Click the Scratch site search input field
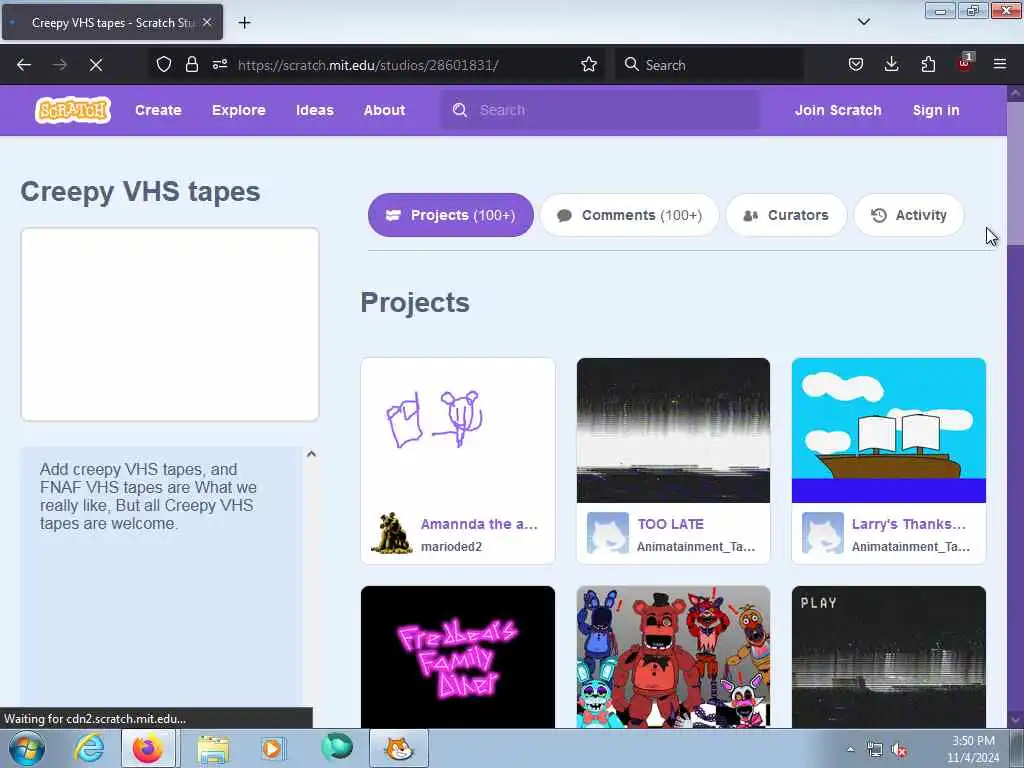The width and height of the screenshot is (1024, 768). tap(600, 110)
